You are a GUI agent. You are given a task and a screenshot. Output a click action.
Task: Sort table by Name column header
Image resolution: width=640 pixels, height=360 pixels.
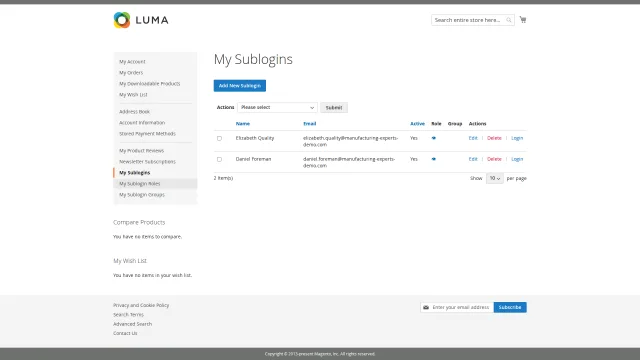pos(242,124)
